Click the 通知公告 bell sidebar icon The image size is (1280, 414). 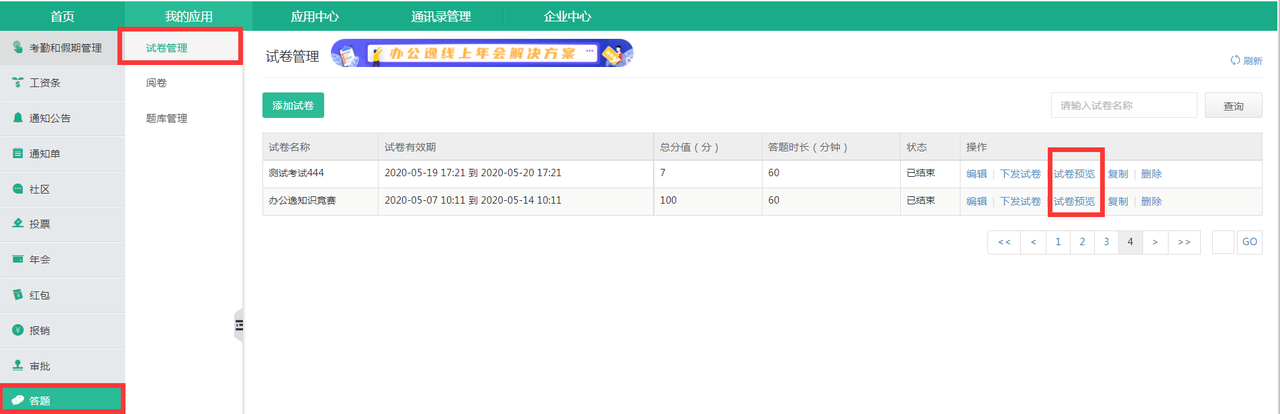(x=18, y=118)
